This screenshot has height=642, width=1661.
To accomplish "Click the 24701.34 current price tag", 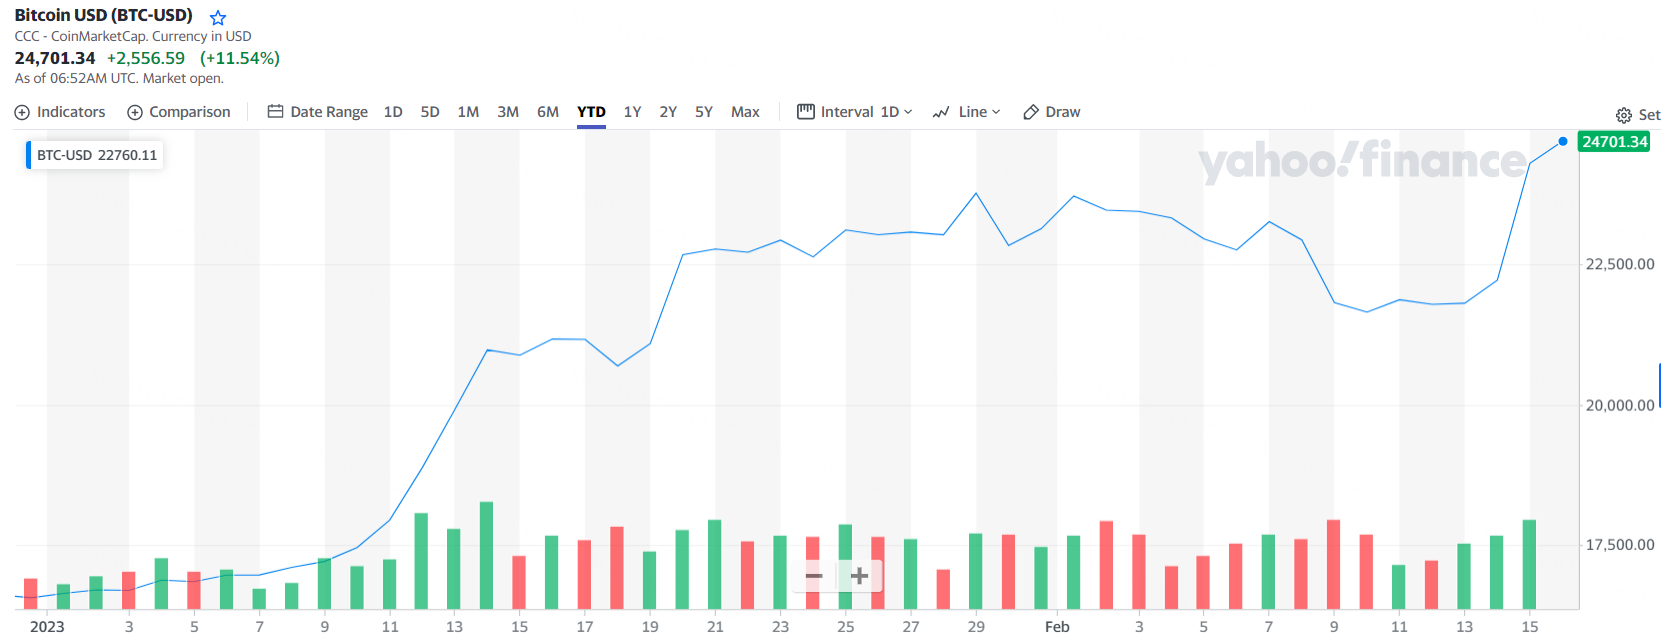I will (1614, 142).
